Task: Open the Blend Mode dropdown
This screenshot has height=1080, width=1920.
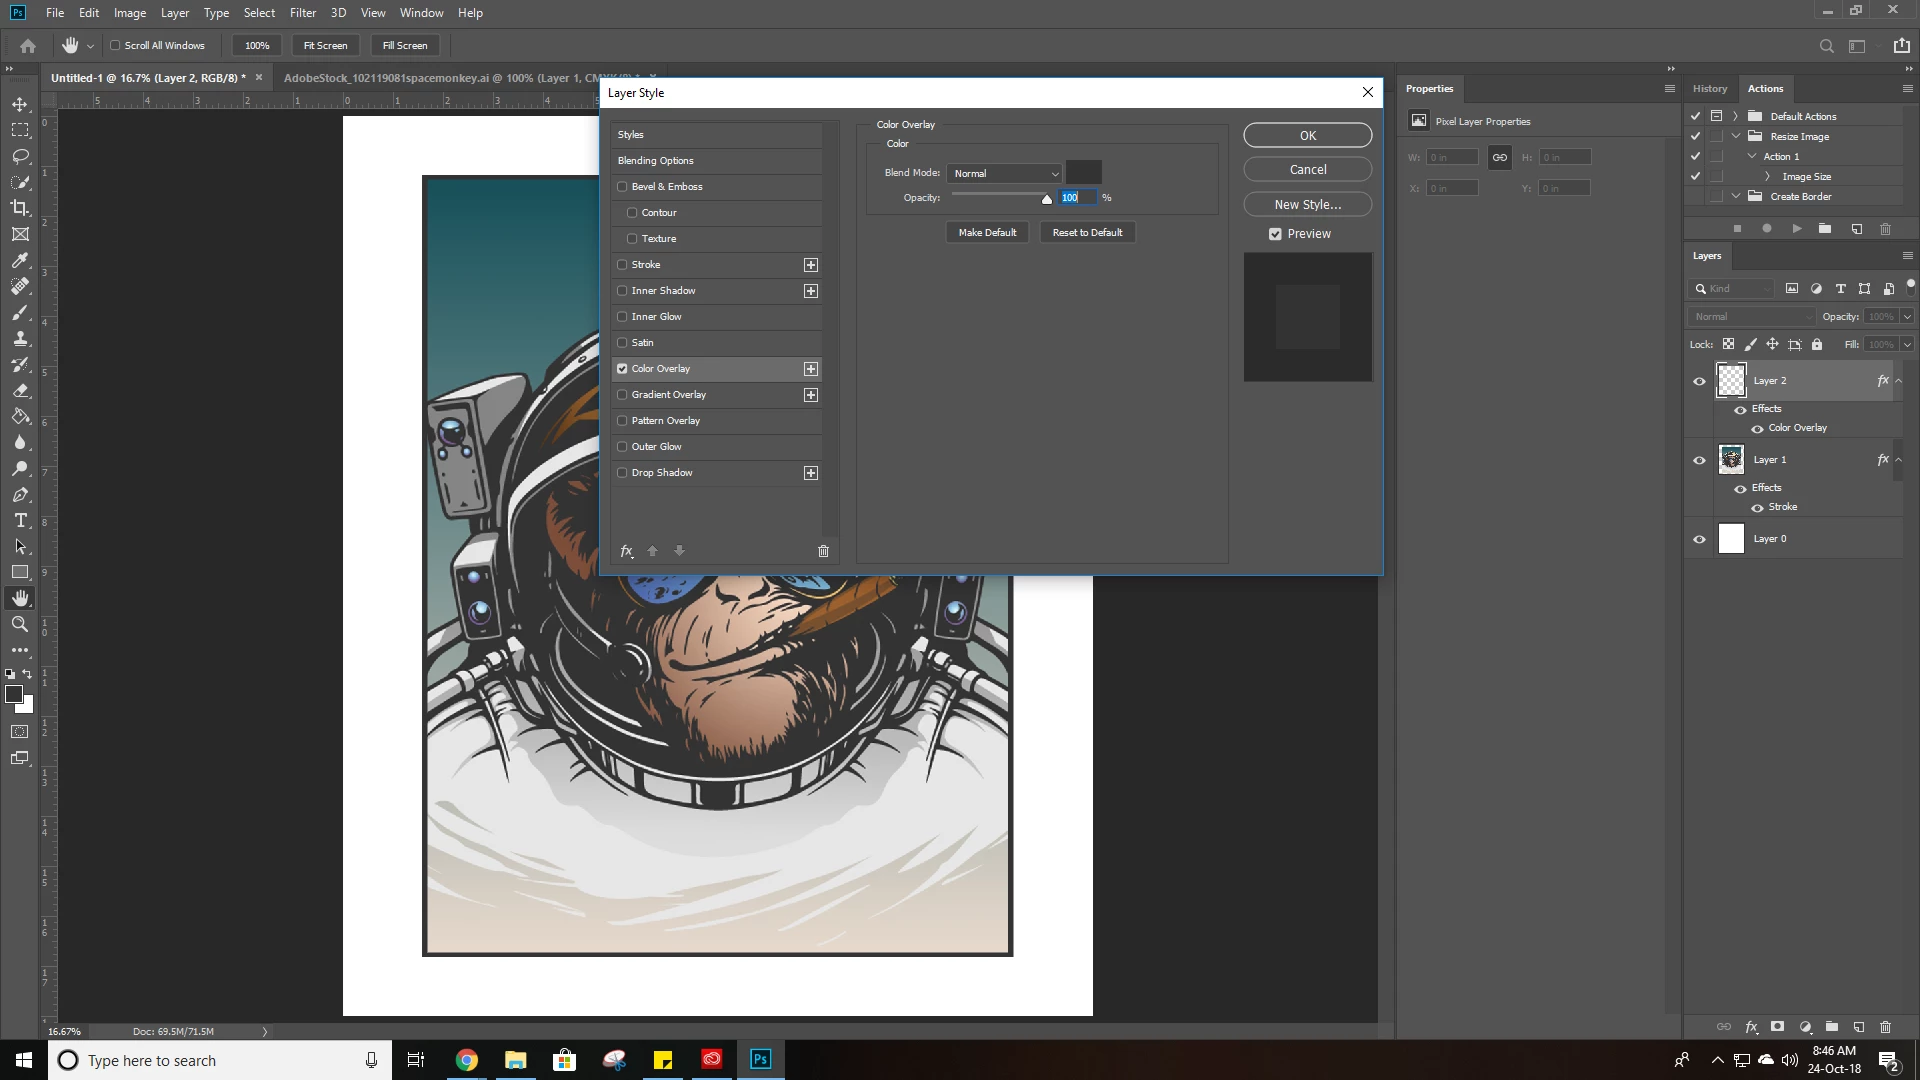Action: 1004,174
